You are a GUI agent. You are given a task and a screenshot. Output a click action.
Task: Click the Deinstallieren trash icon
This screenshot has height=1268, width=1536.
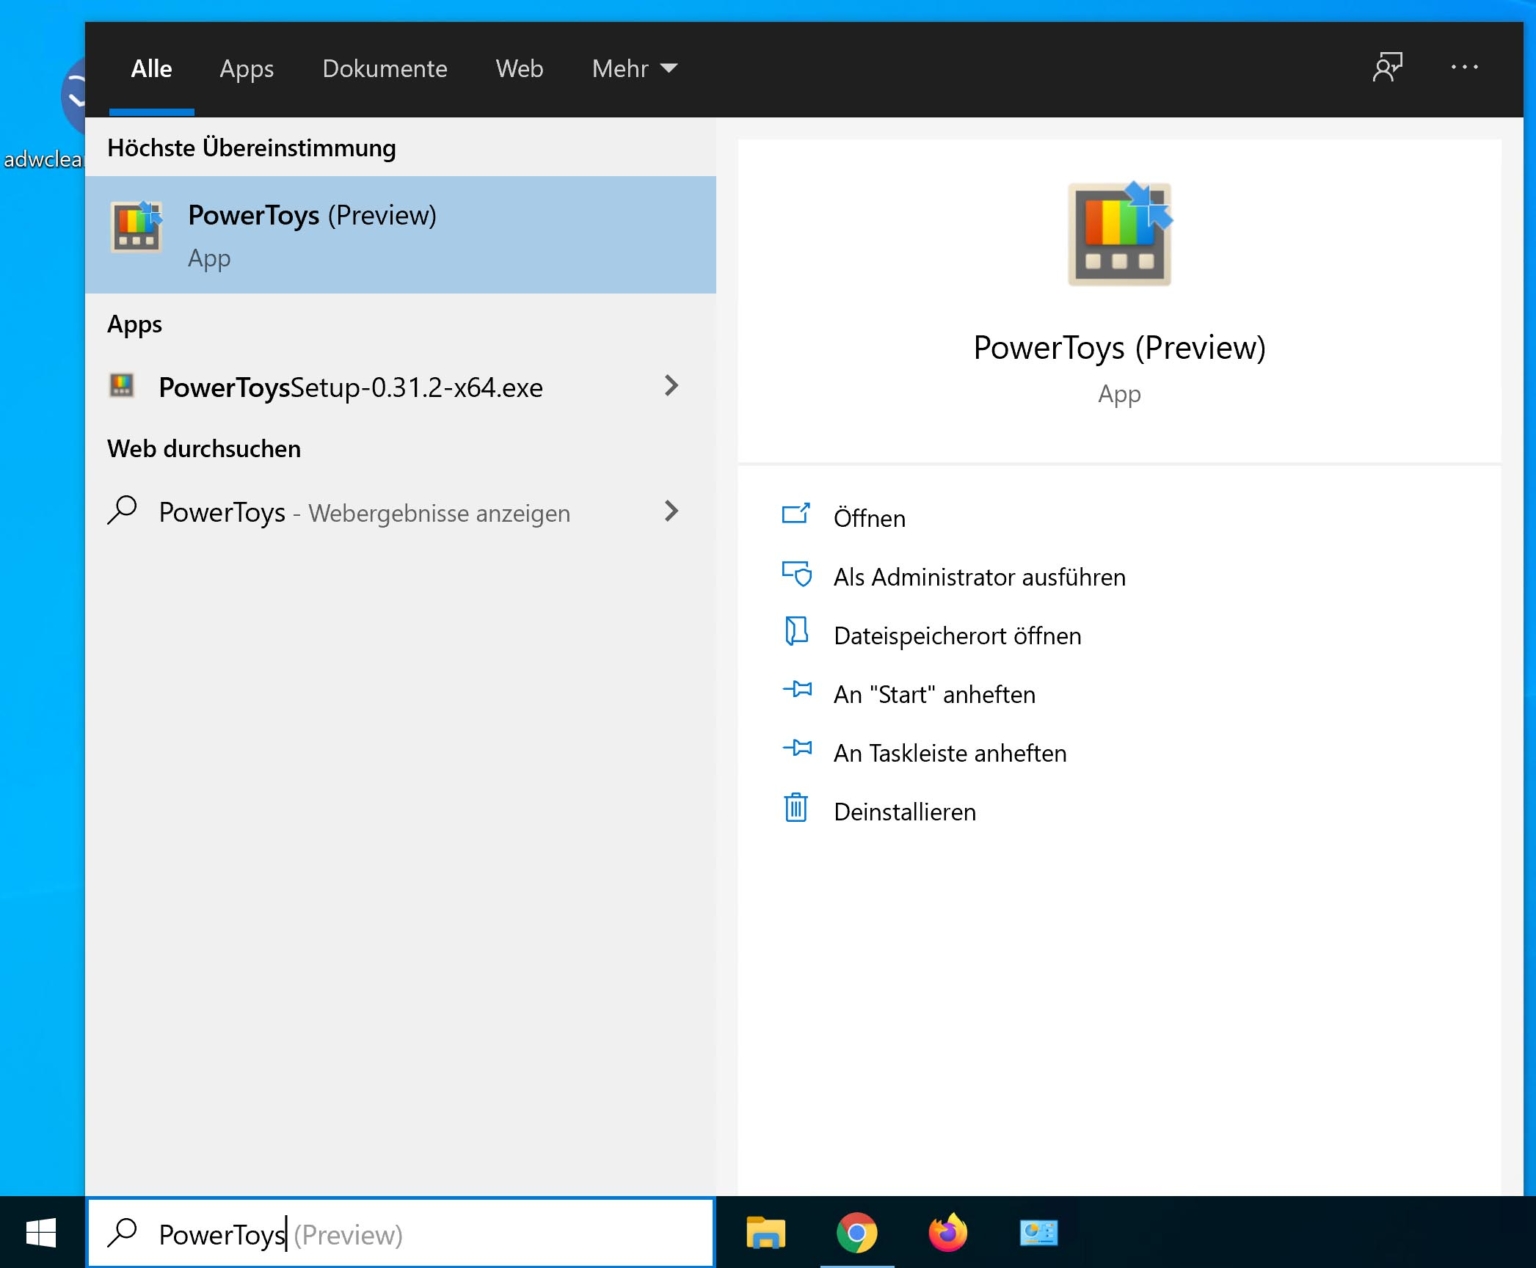tap(796, 808)
